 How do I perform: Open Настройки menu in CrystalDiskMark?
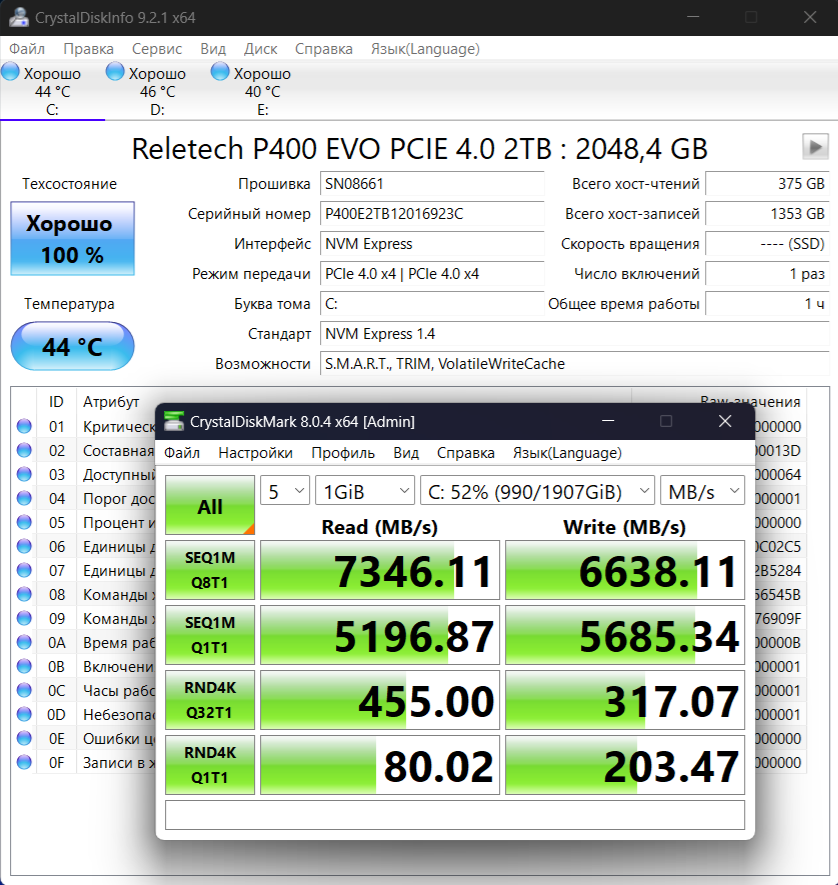[256, 453]
